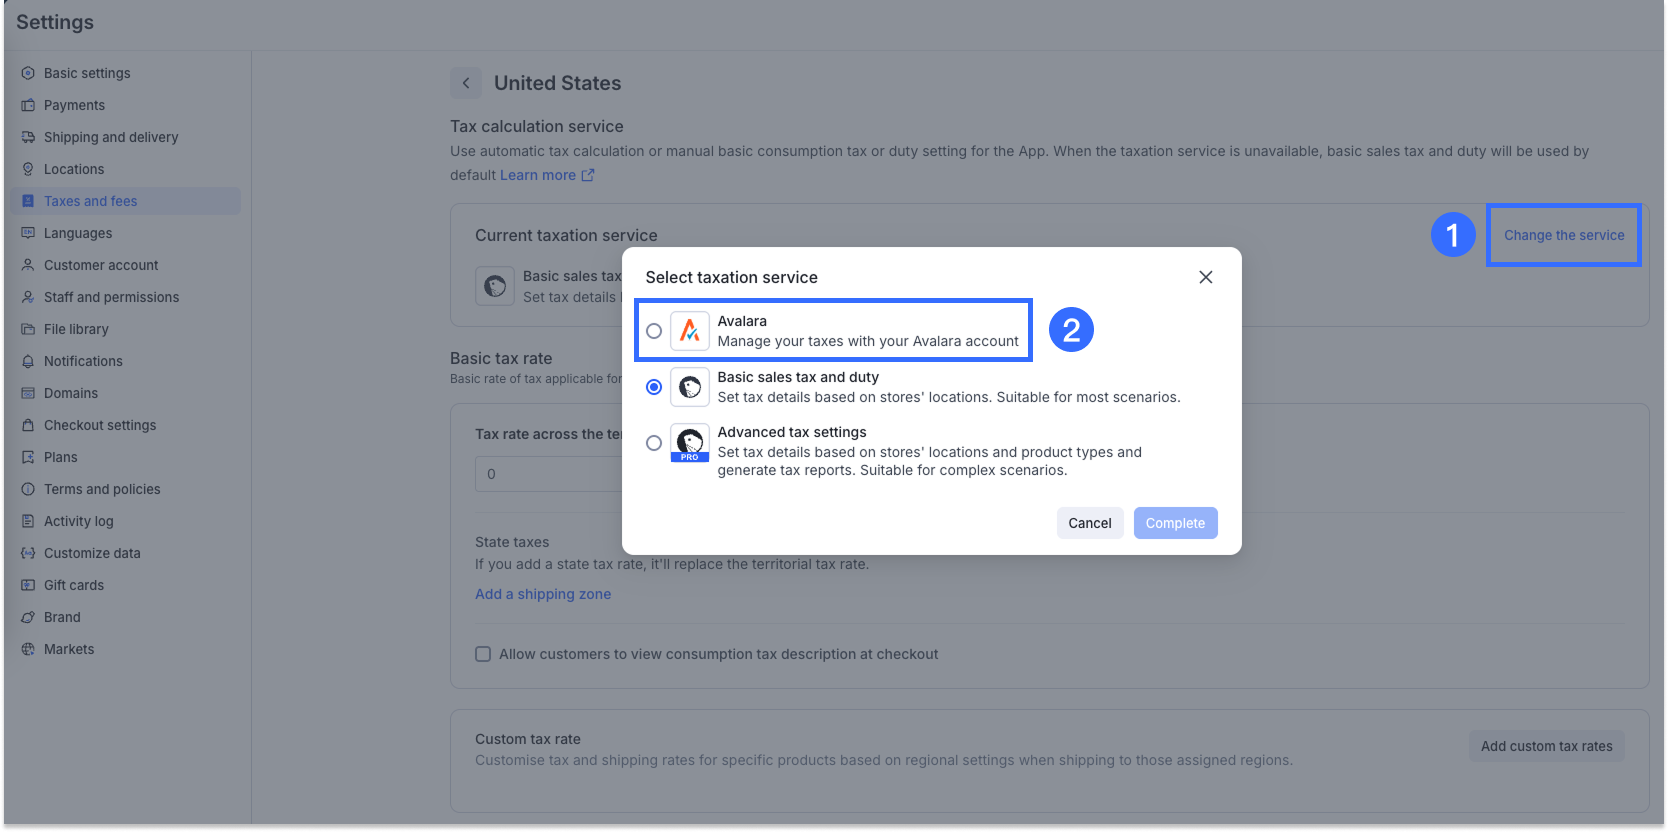
Task: Select the Avalara radio button
Action: click(x=654, y=331)
